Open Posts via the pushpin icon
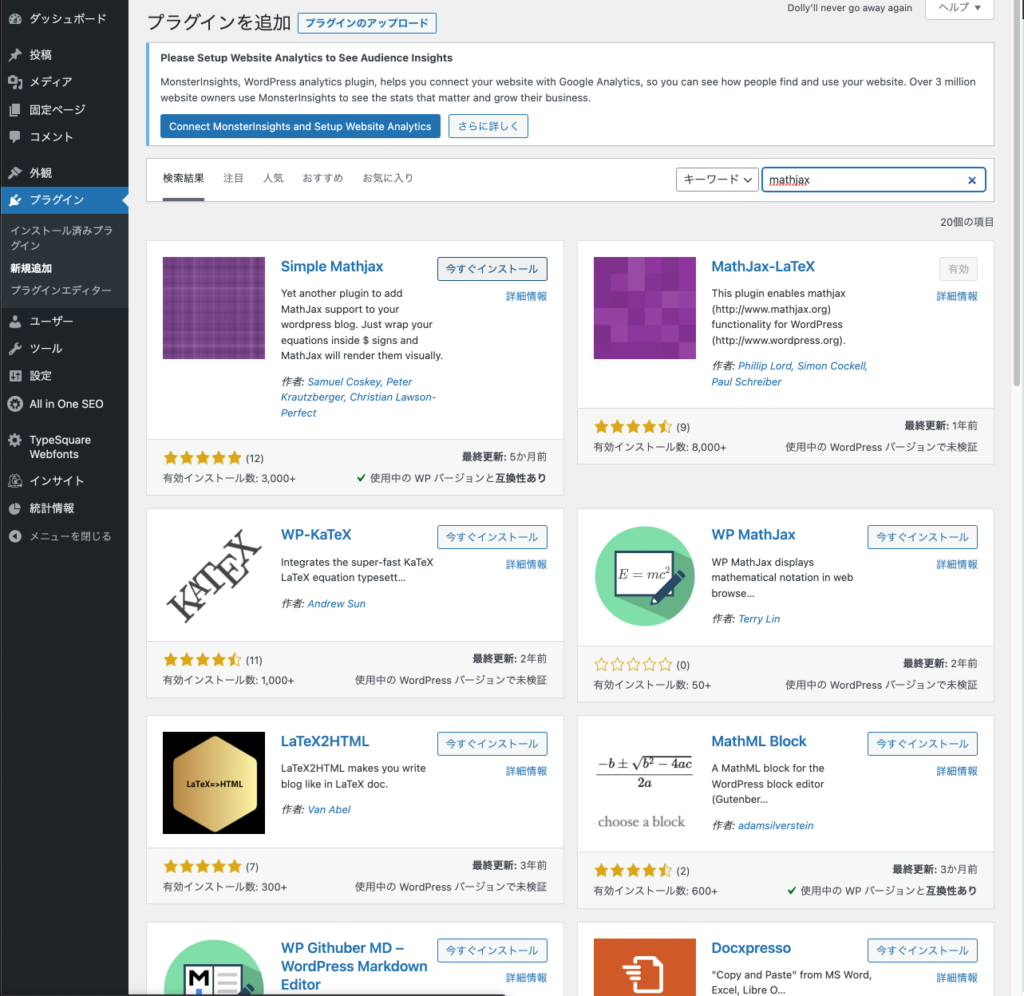The image size is (1024, 996). [x=15, y=55]
